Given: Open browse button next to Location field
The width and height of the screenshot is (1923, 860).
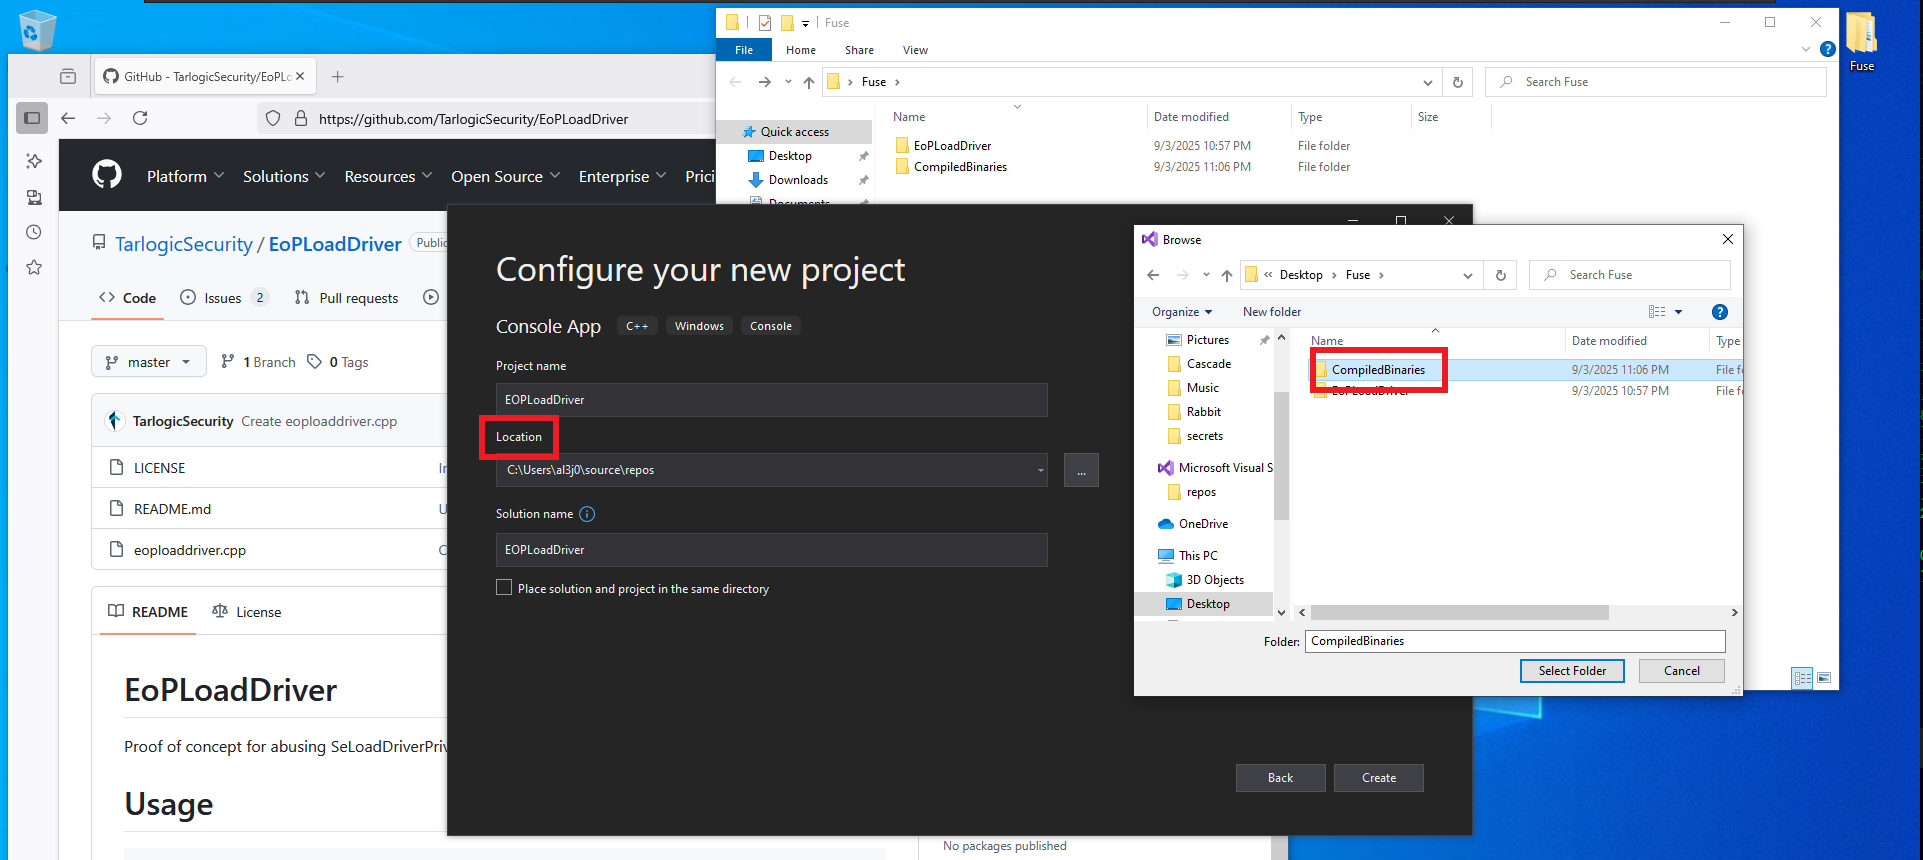Looking at the screenshot, I should tap(1081, 470).
